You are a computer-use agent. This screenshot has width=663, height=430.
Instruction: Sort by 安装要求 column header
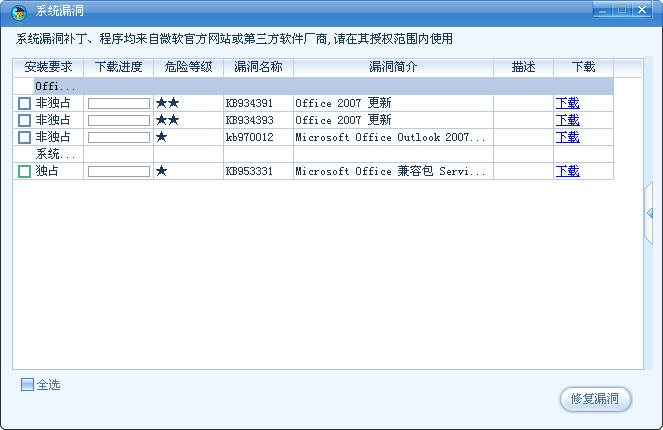pyautogui.click(x=48, y=67)
